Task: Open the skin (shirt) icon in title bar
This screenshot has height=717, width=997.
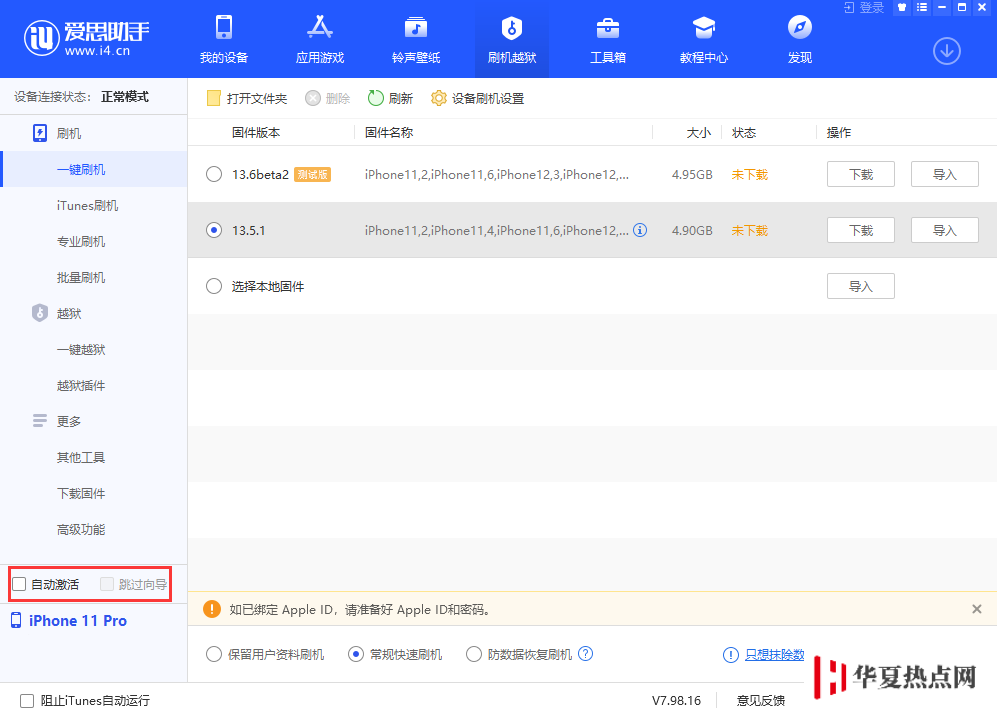Action: 902,8
